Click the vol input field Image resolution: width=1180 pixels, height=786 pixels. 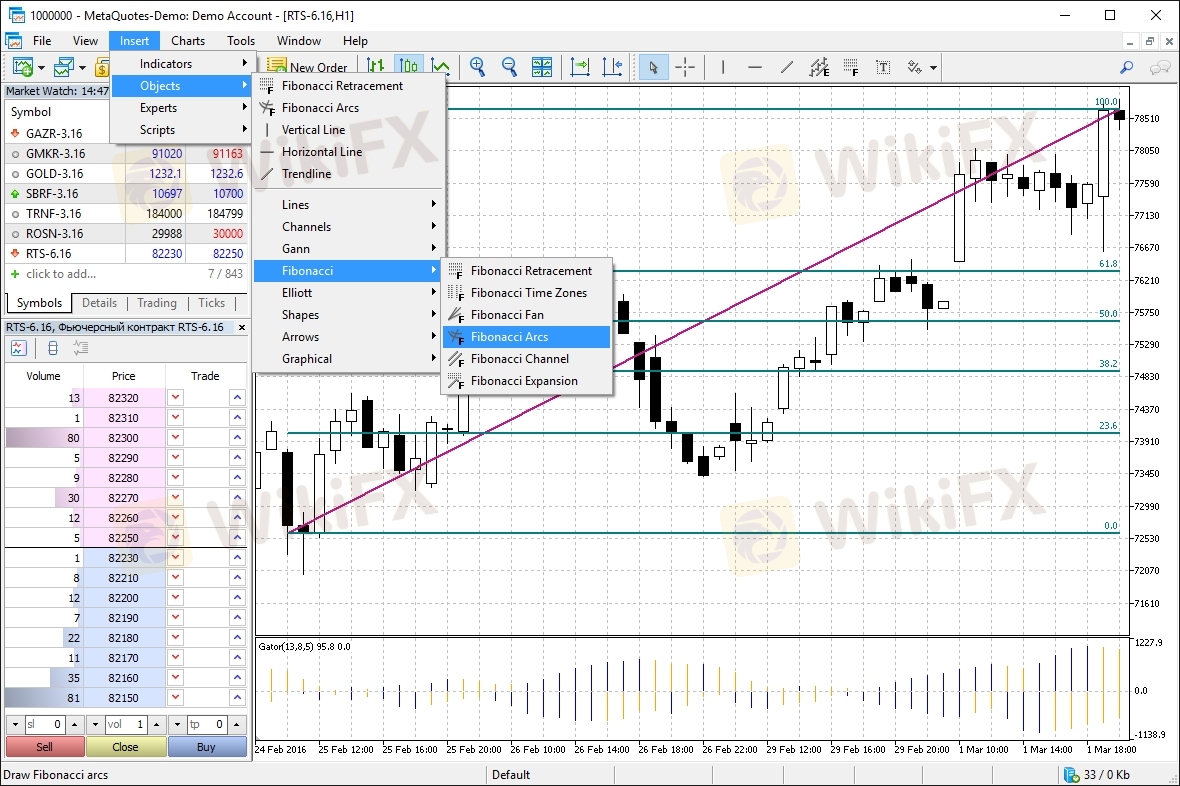click(126, 724)
